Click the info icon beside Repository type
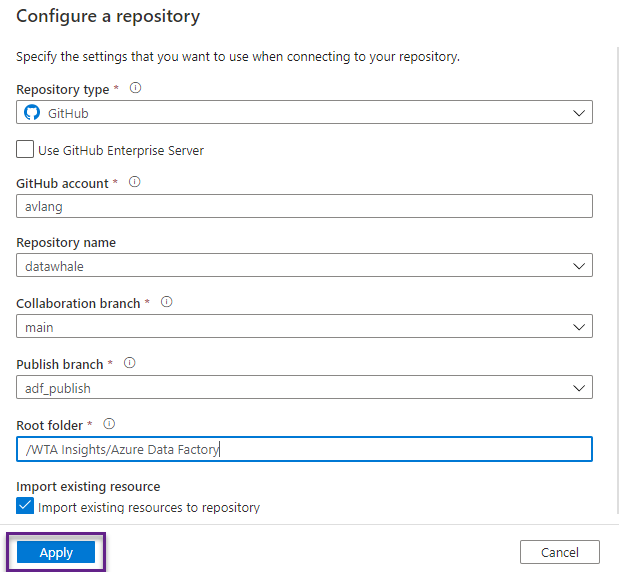Screen dimensions: 619x572 pos(136,88)
